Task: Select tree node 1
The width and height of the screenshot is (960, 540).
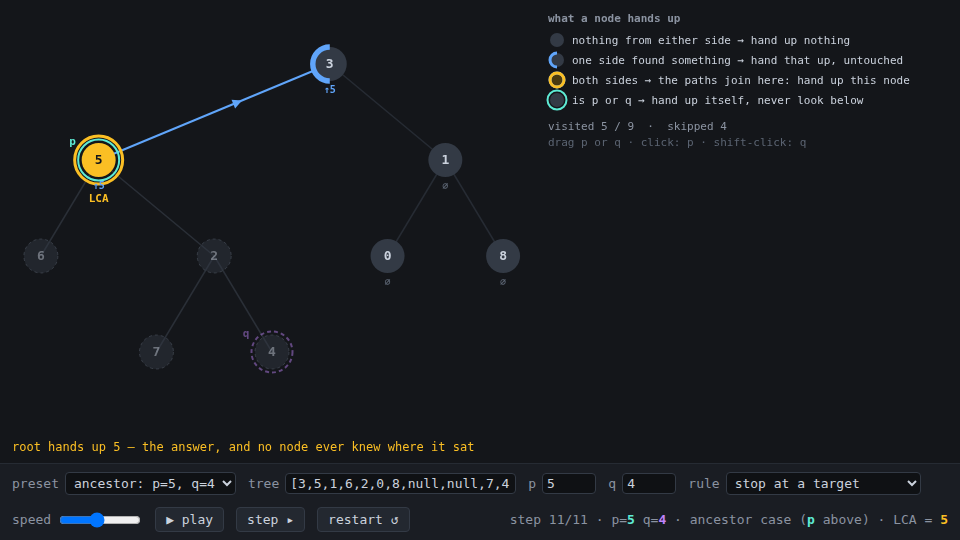Action: pos(445,160)
